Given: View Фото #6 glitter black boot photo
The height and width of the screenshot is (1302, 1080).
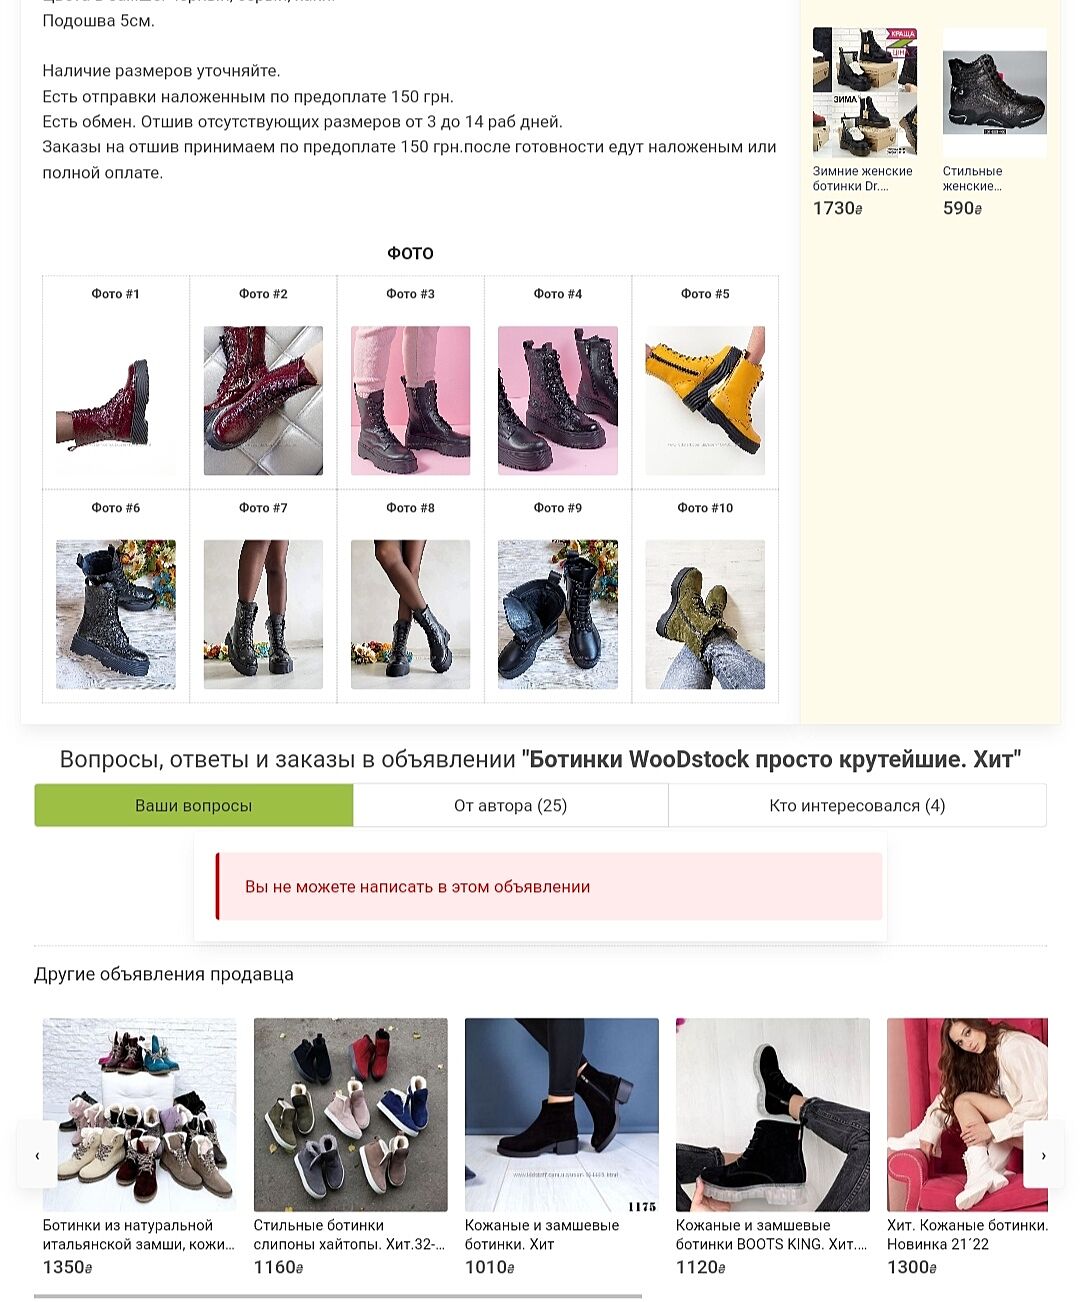Looking at the screenshot, I should click(x=116, y=615).
